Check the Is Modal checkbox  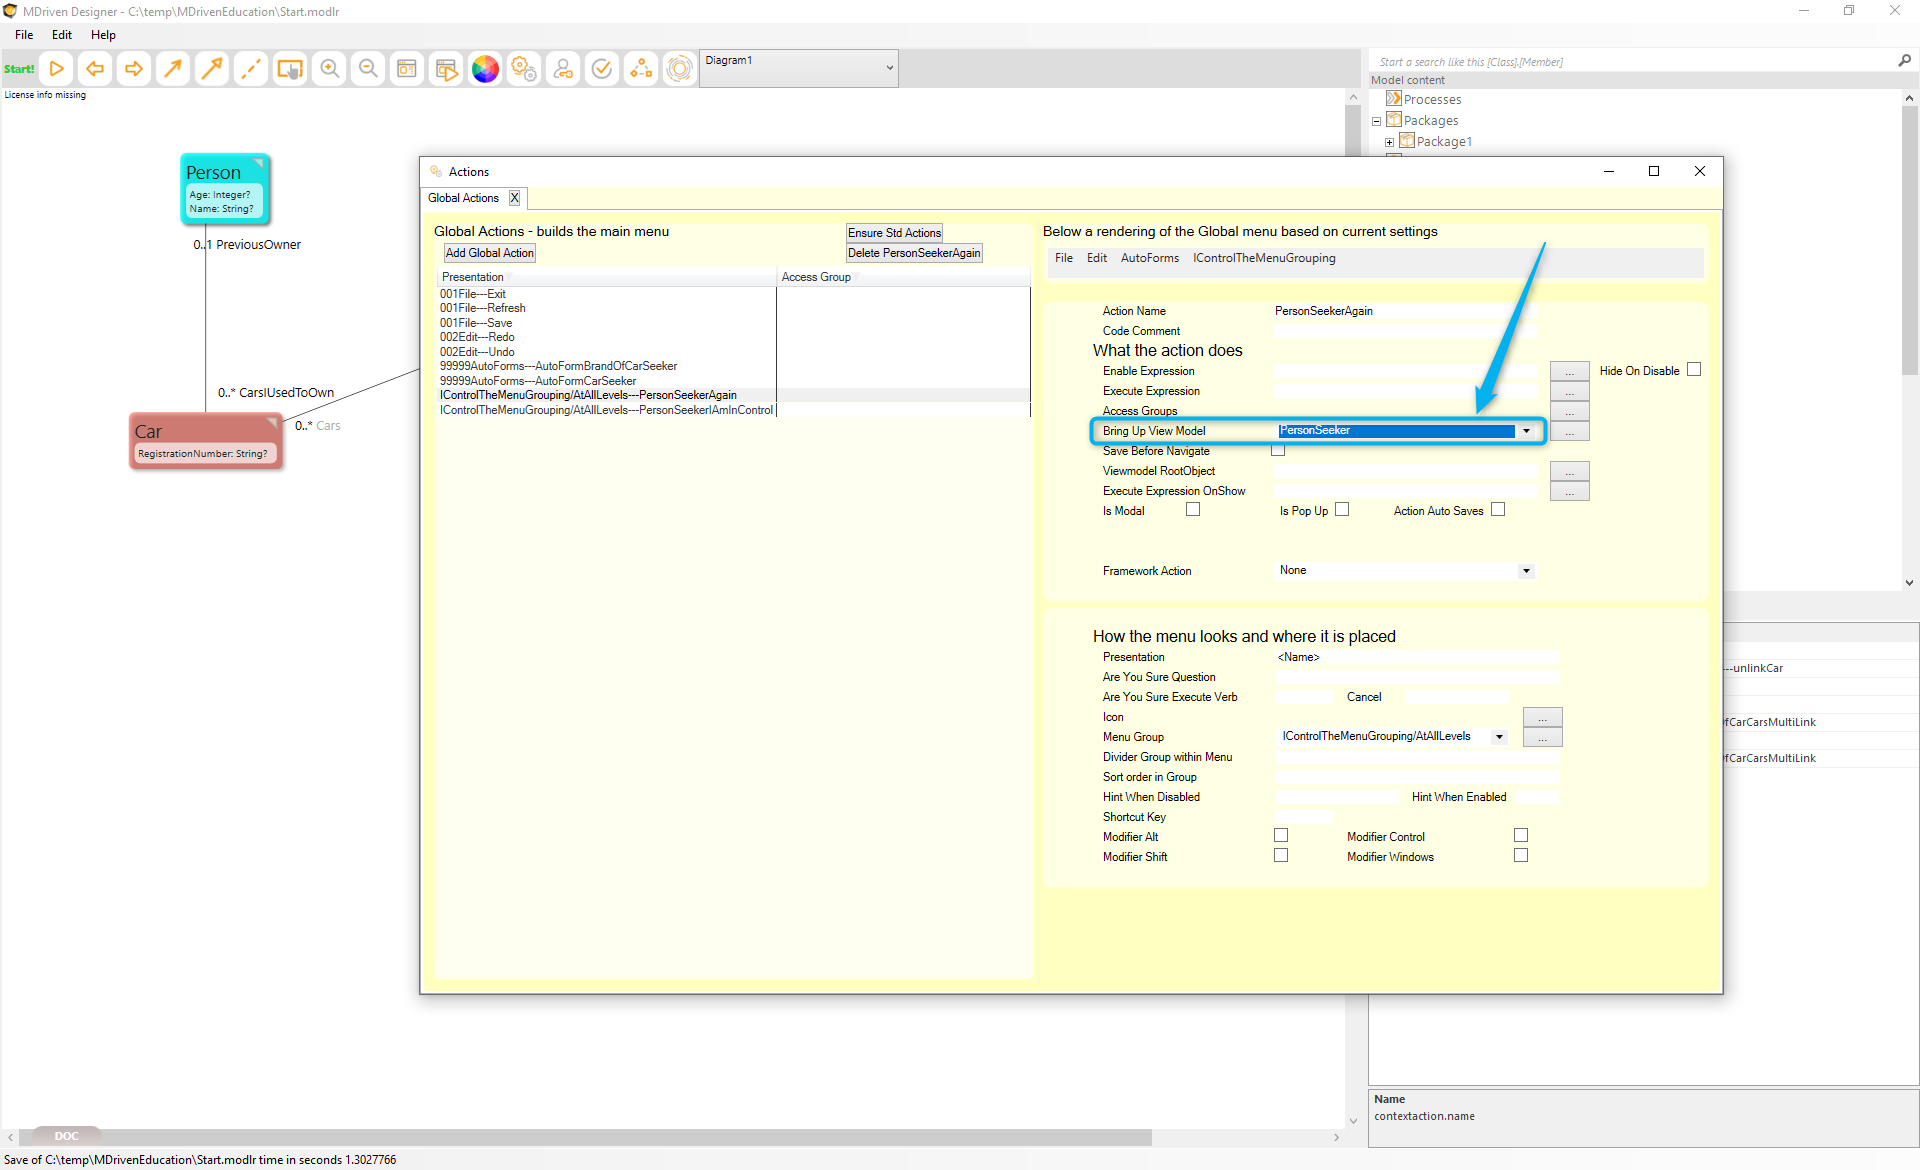point(1193,510)
